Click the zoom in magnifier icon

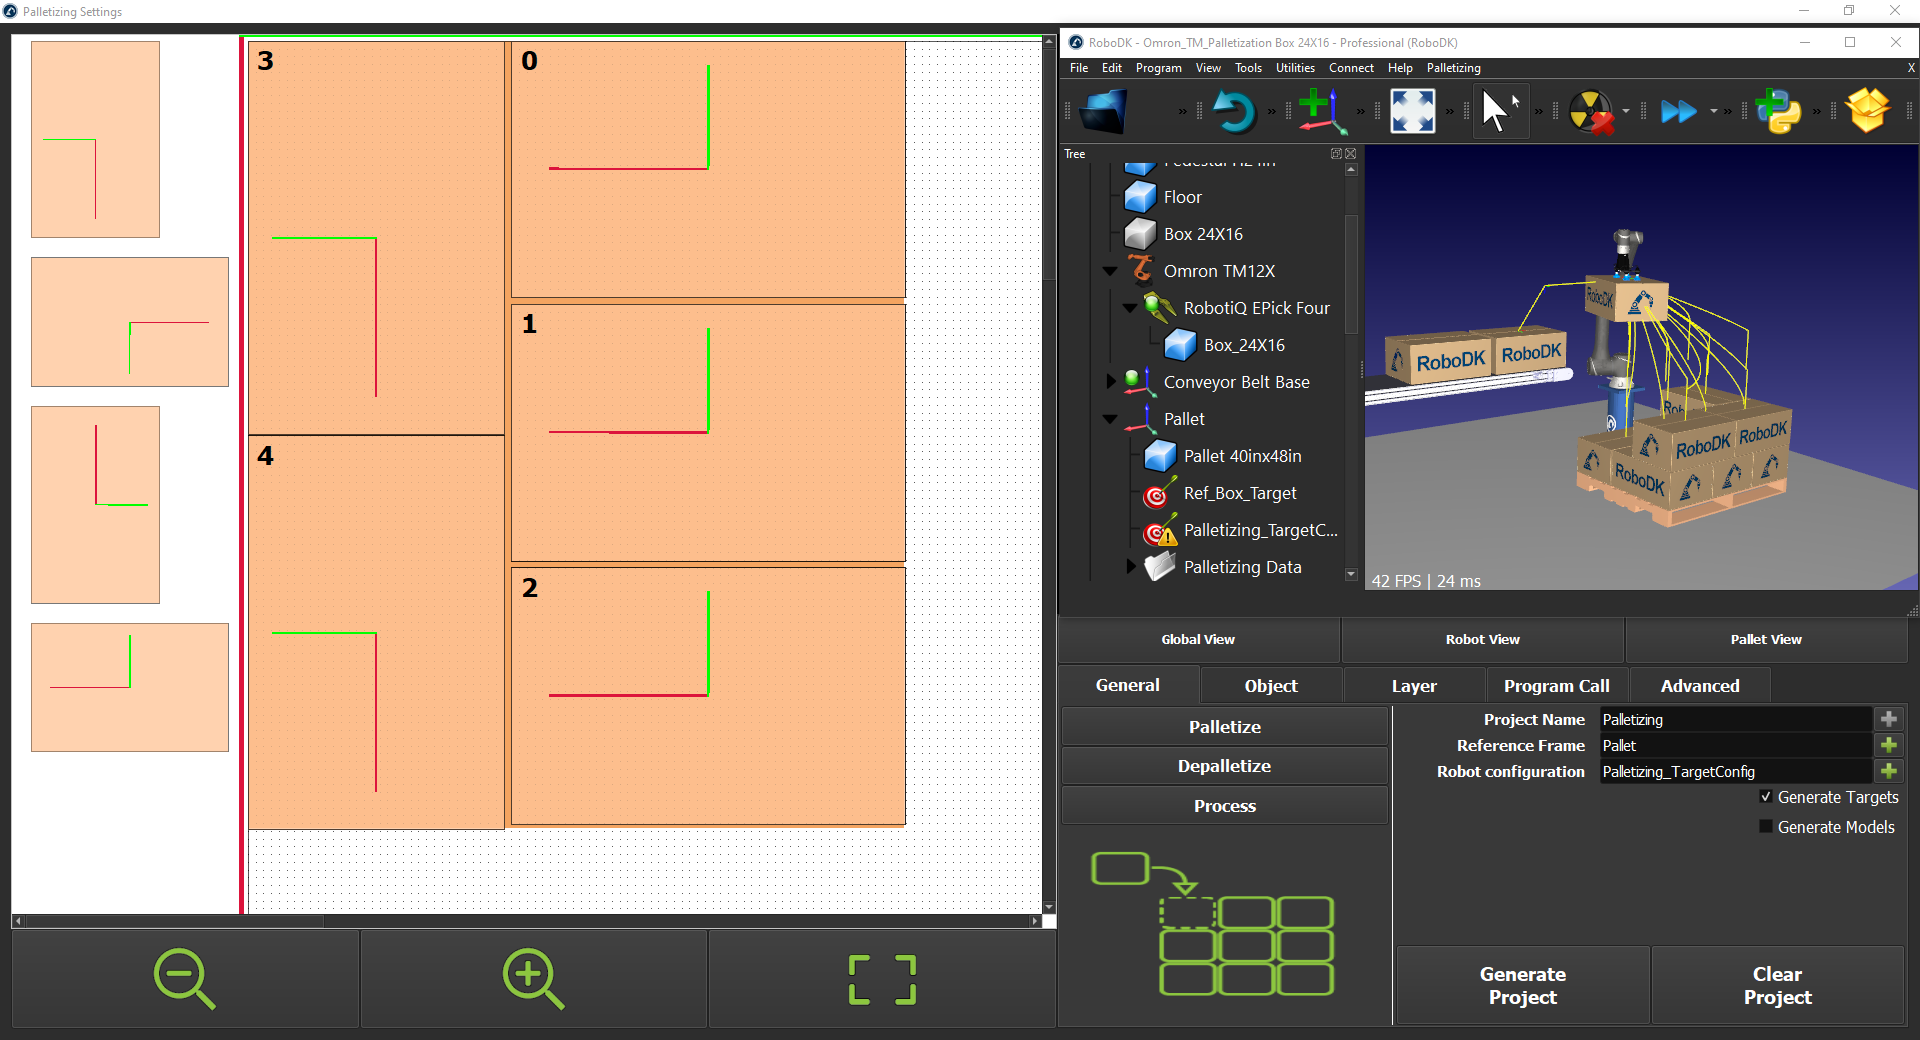tap(533, 978)
